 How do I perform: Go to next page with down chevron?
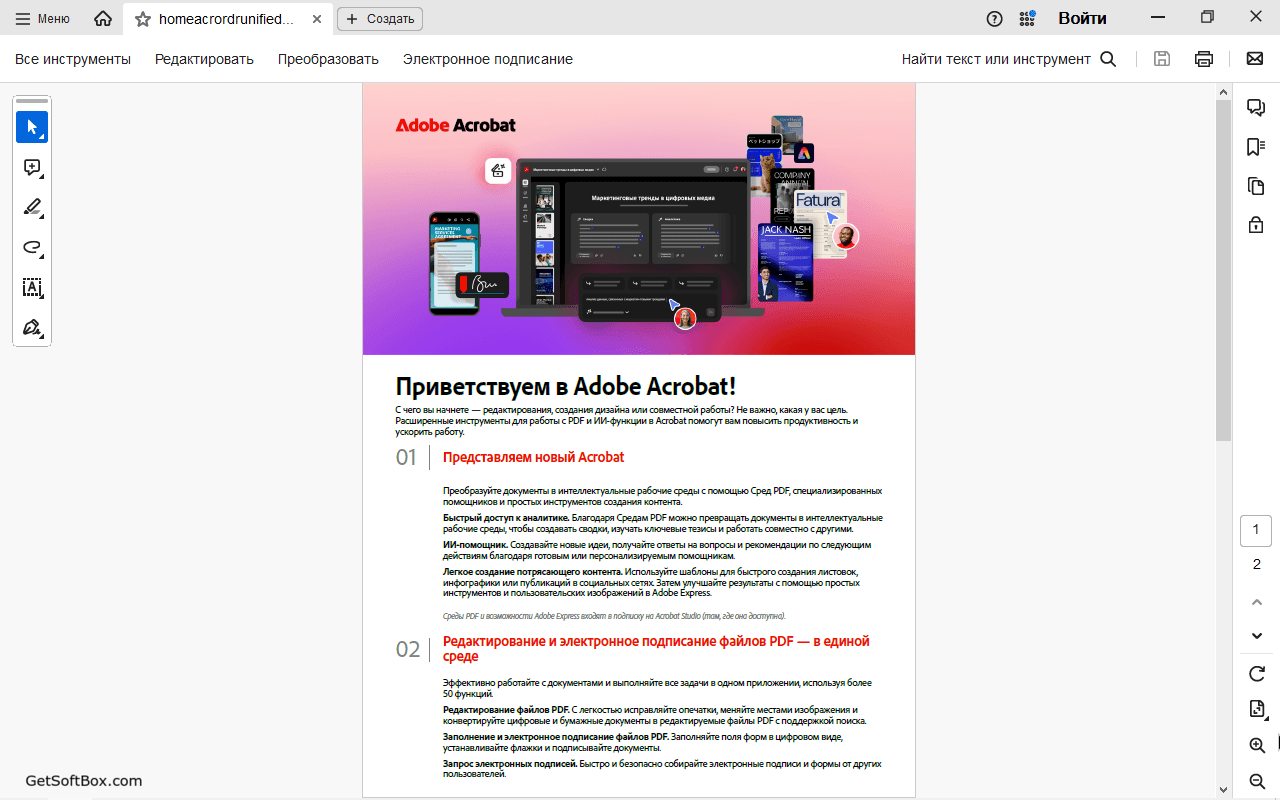pyautogui.click(x=1257, y=636)
